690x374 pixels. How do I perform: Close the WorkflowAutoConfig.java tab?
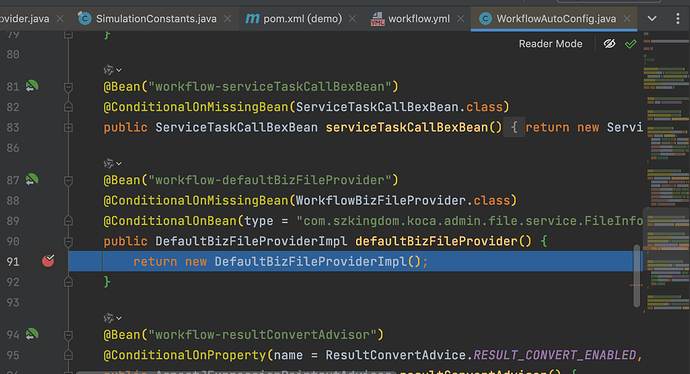(x=627, y=18)
